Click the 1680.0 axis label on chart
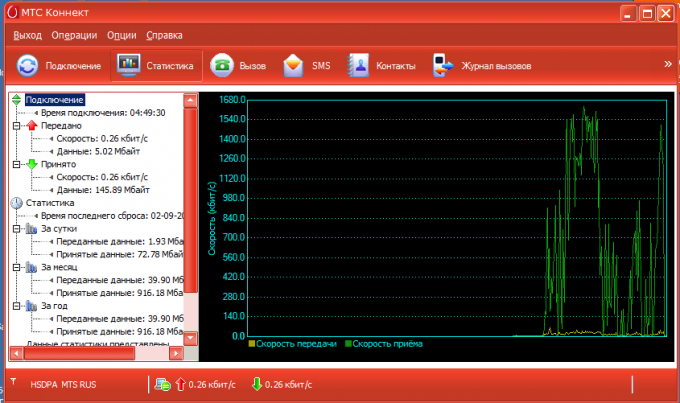 (x=232, y=100)
